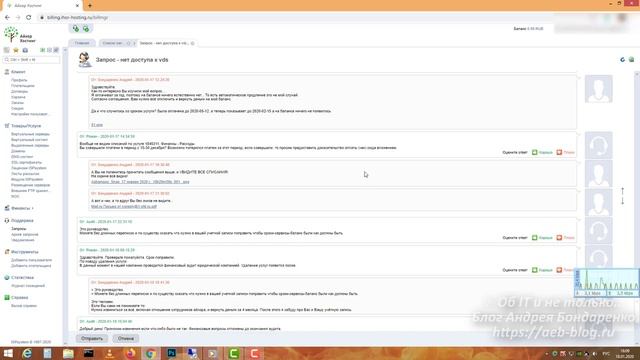
Task: Open the Mail.ru Письмо pdf attachment
Action: pos(124,207)
